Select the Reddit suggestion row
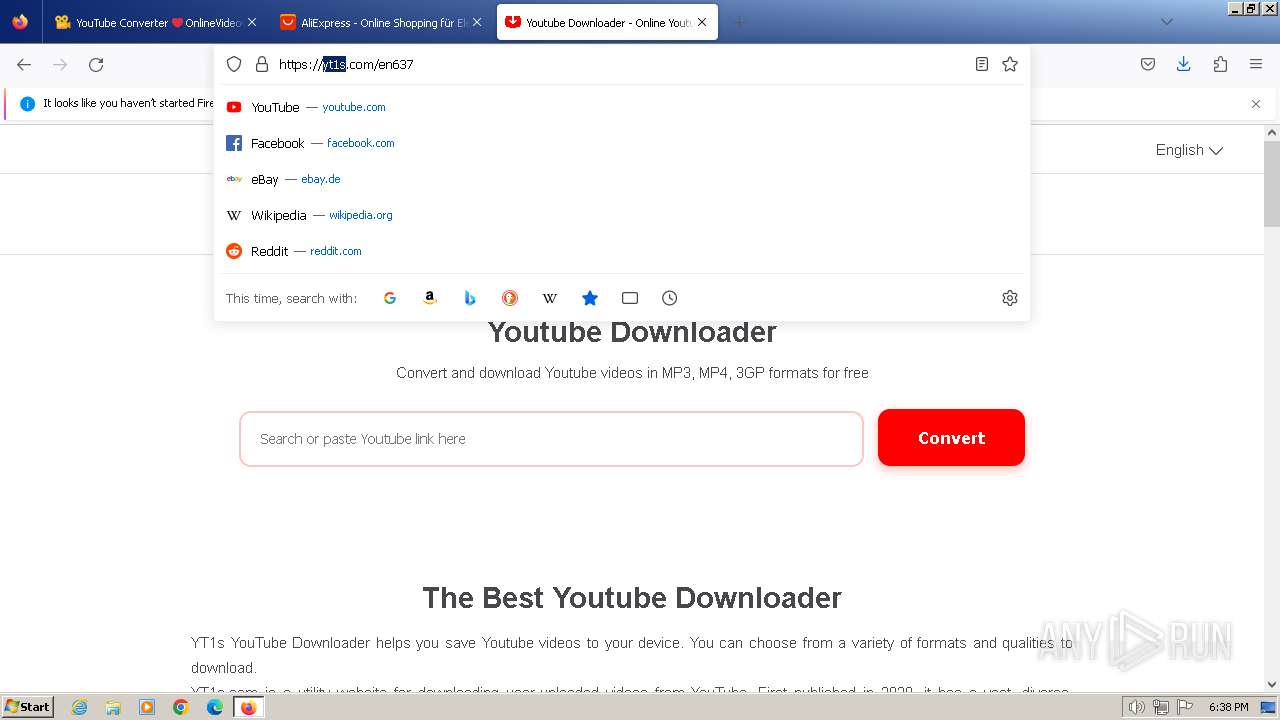The width and height of the screenshot is (1280, 720). click(x=622, y=251)
